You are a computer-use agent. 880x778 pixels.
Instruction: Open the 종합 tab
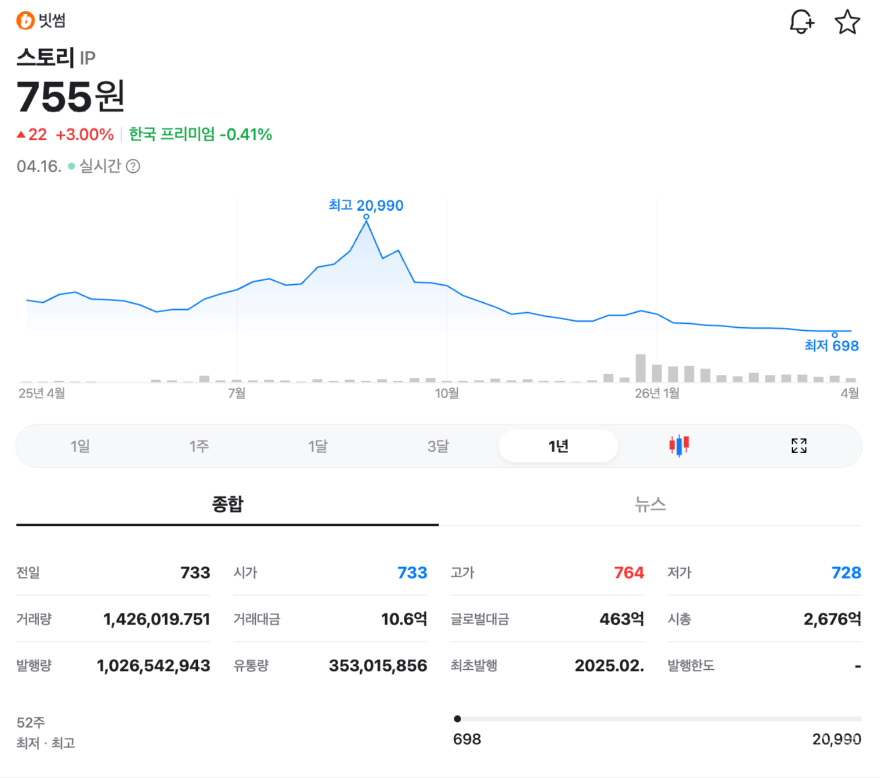(227, 504)
